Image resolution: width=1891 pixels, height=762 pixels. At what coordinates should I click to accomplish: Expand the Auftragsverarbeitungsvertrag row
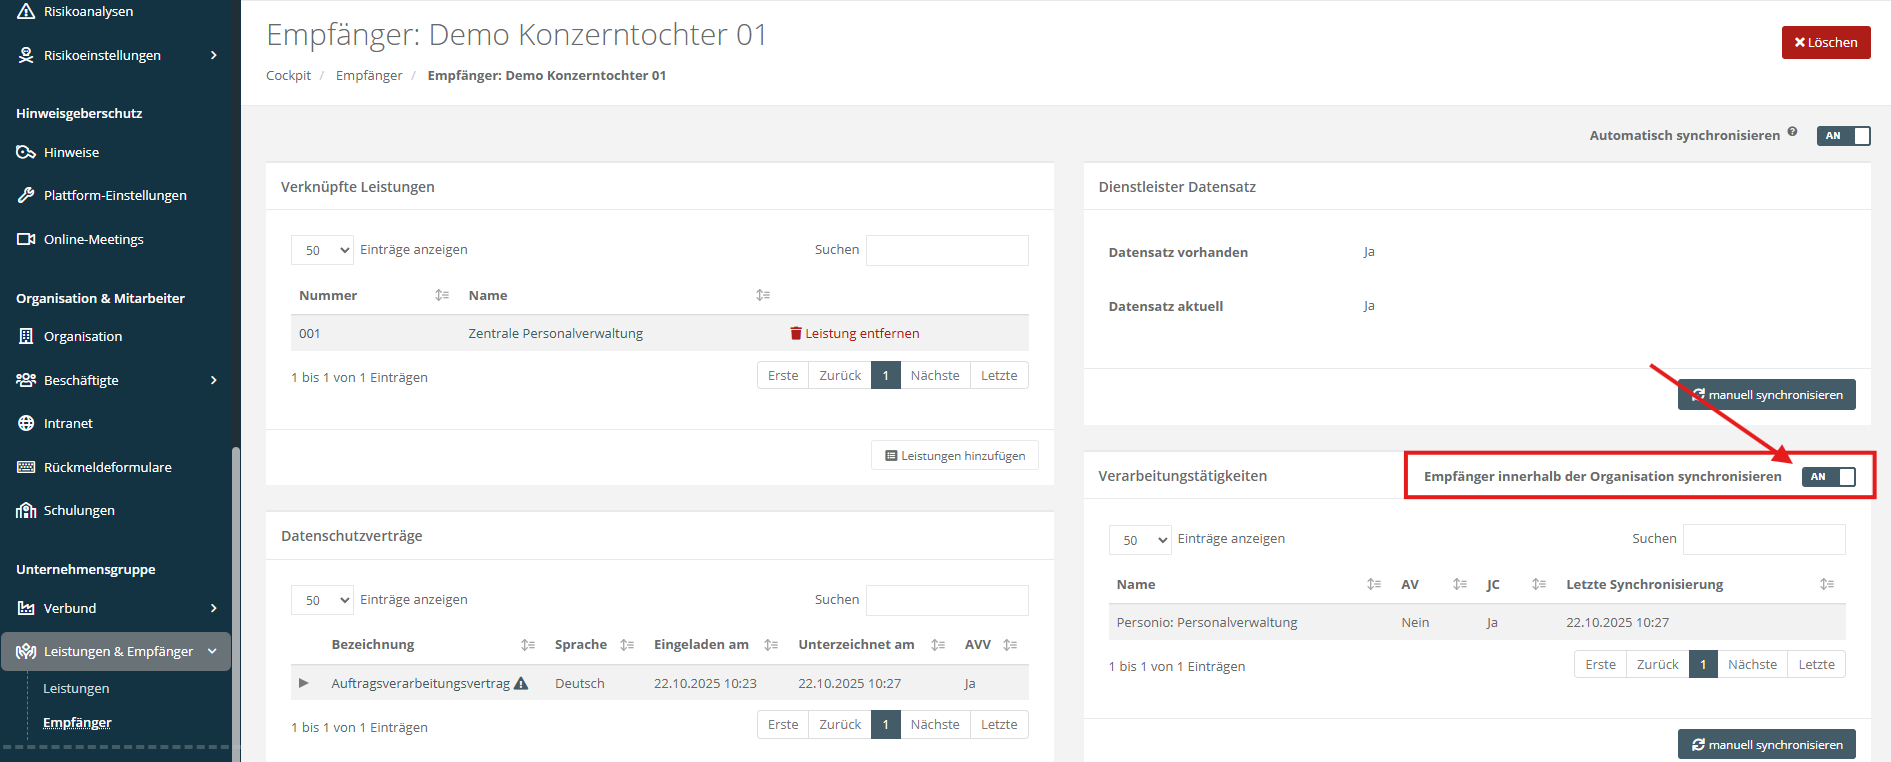pos(304,683)
